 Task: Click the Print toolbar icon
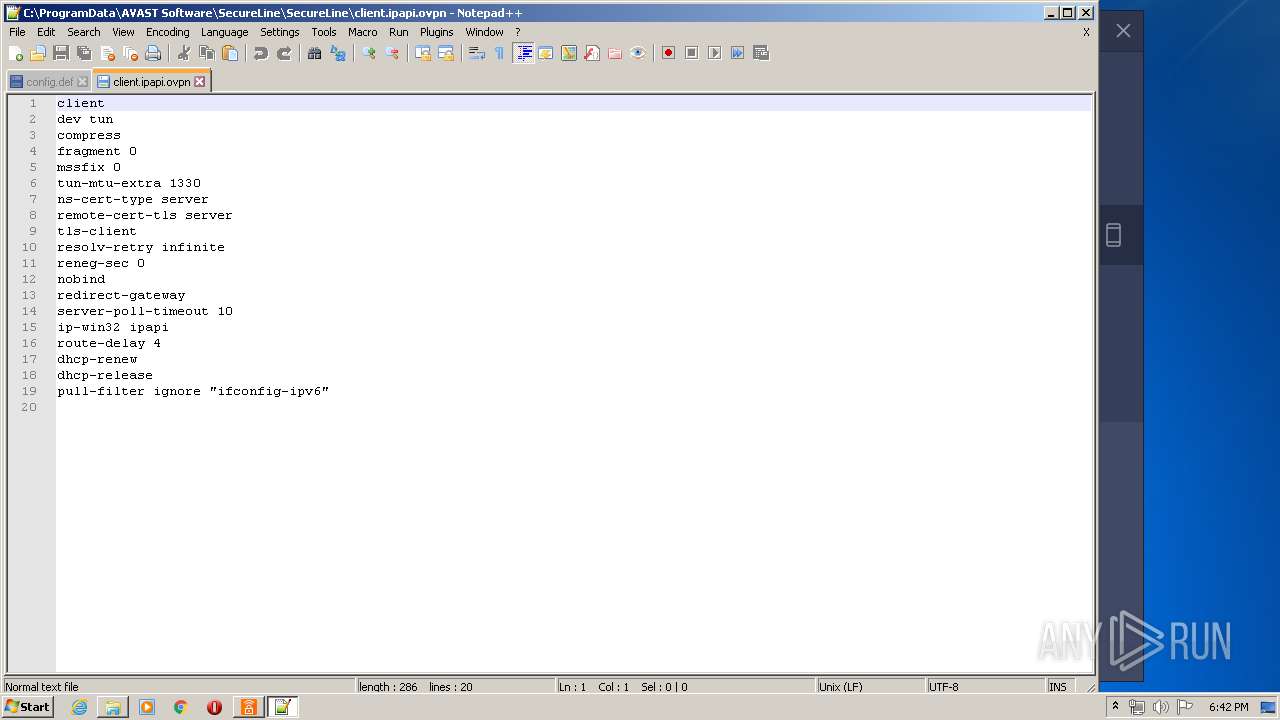point(153,53)
